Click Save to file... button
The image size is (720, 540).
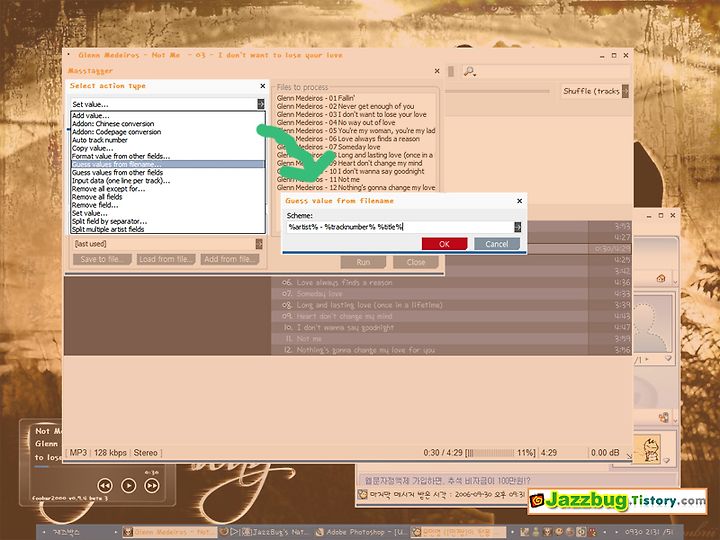[102, 259]
